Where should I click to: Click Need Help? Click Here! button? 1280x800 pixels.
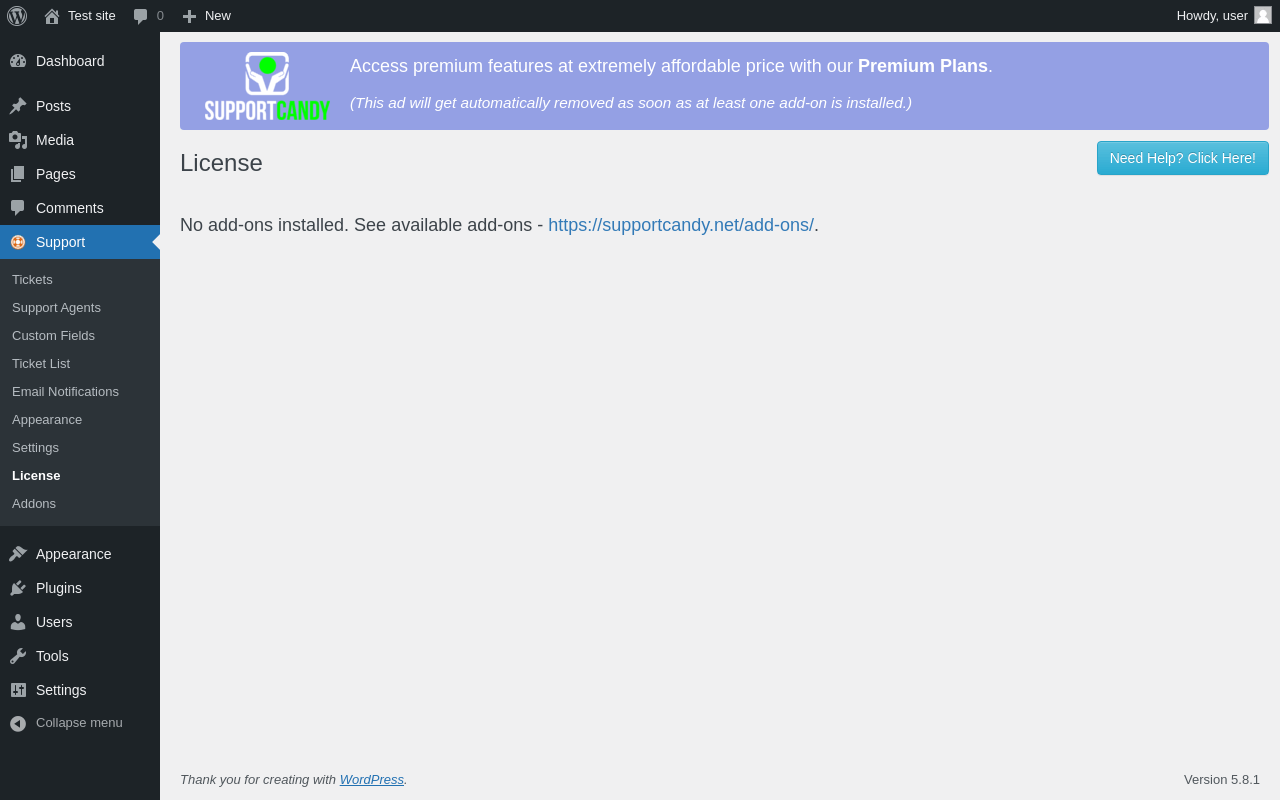pos(1183,158)
